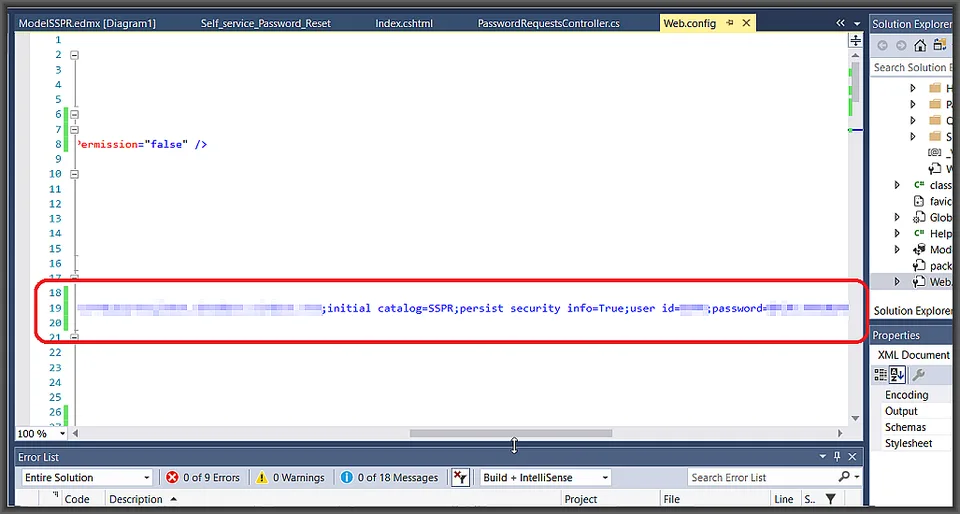Open the 100 % zoom dropdown
The height and width of the screenshot is (514, 960).
click(x=62, y=434)
